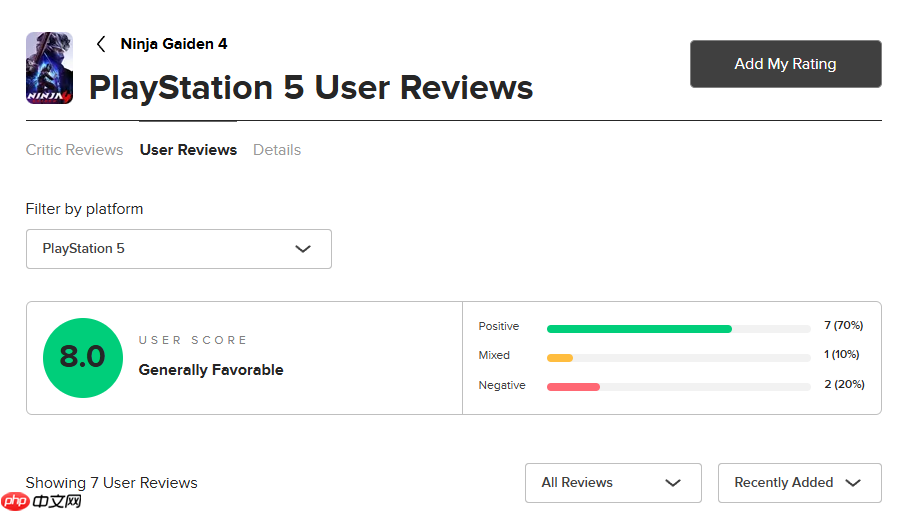The width and height of the screenshot is (902, 511).
Task: Click the red Negative reviews bar
Action: 573,387
